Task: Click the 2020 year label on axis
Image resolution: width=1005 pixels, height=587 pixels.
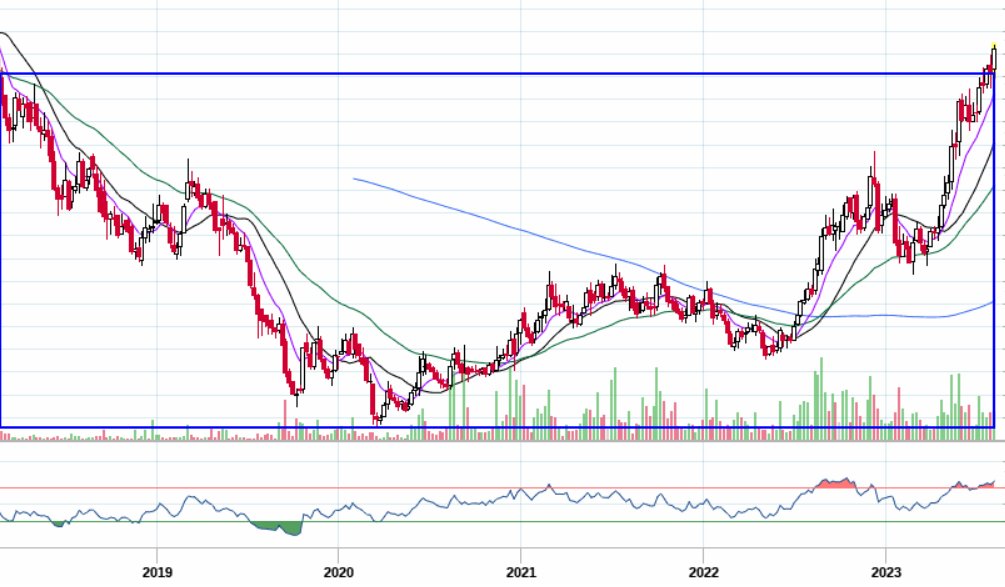Action: tap(338, 572)
